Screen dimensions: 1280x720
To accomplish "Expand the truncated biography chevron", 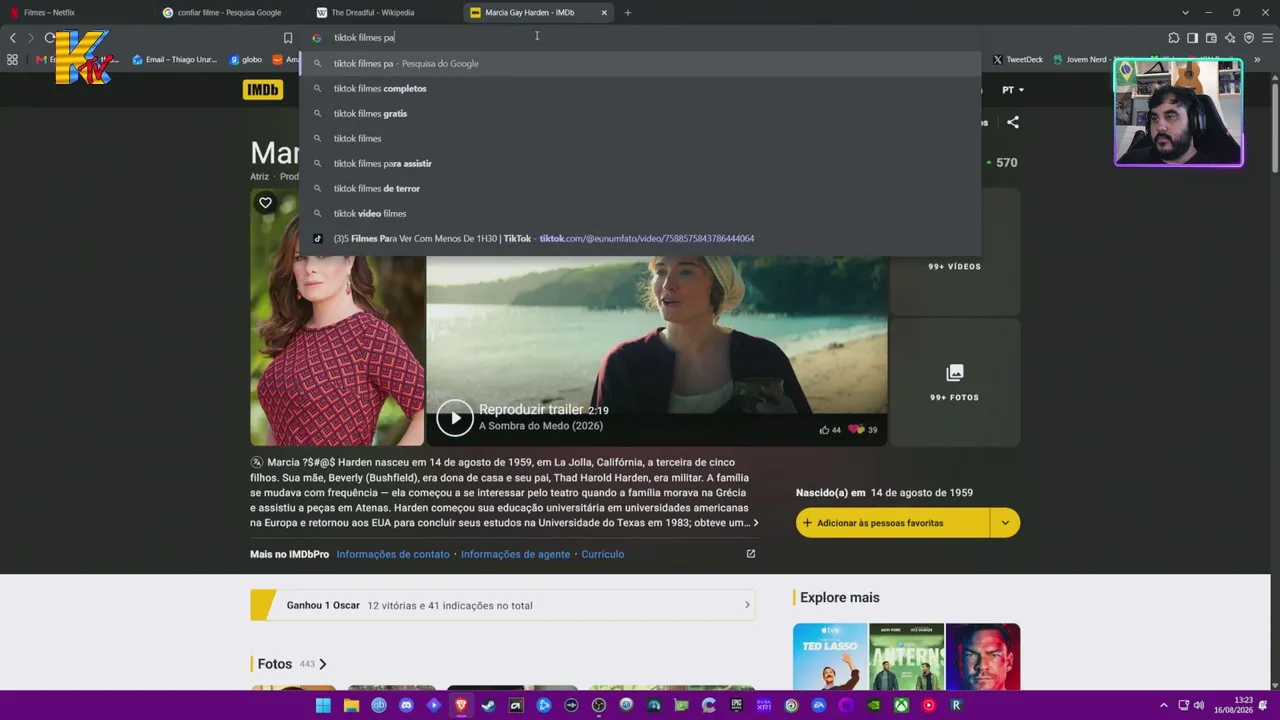I will click(x=756, y=523).
